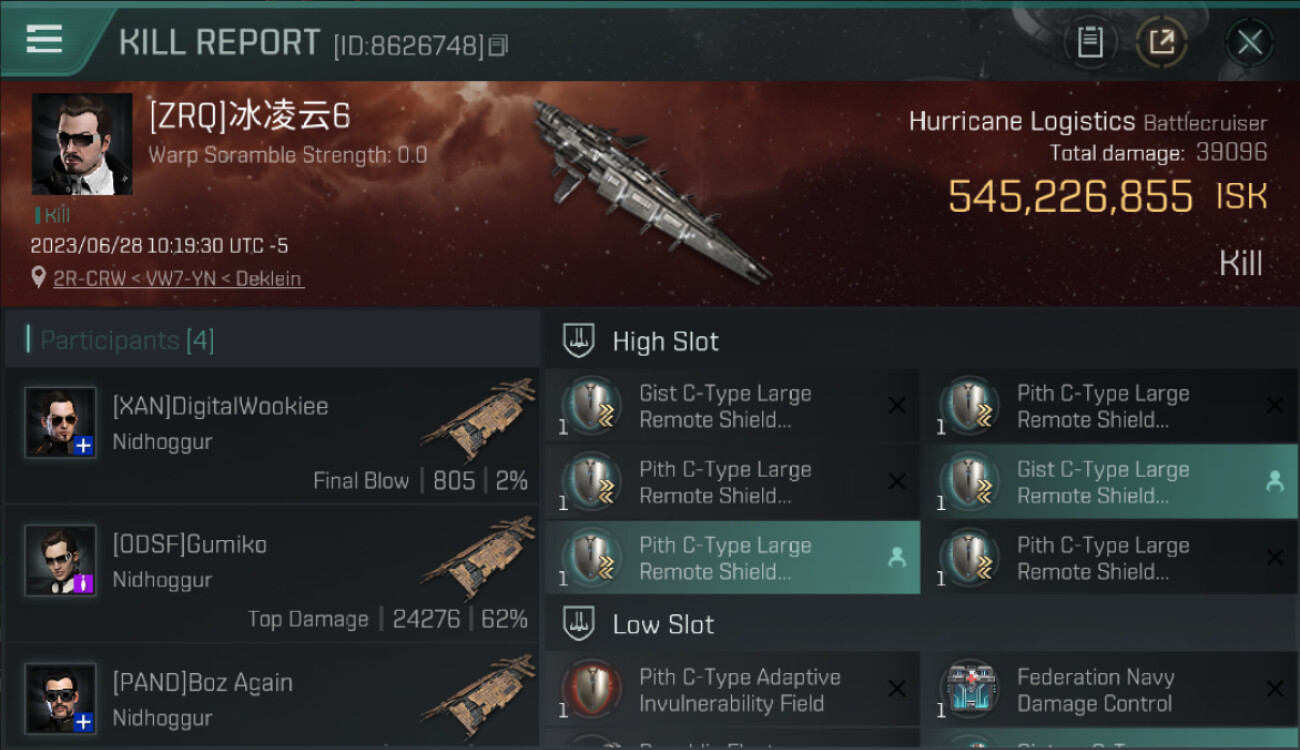Image resolution: width=1300 pixels, height=750 pixels.
Task: View Gumiko's character portrait
Action: click(x=61, y=560)
